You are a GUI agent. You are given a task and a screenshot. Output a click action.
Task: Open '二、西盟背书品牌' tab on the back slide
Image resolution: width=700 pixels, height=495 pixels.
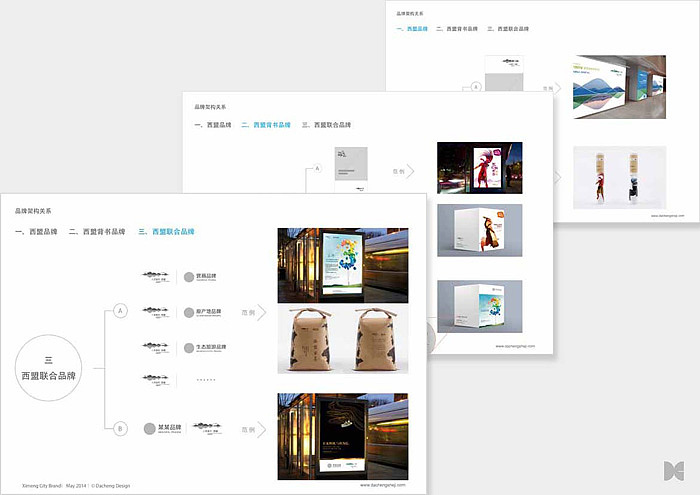tap(457, 29)
